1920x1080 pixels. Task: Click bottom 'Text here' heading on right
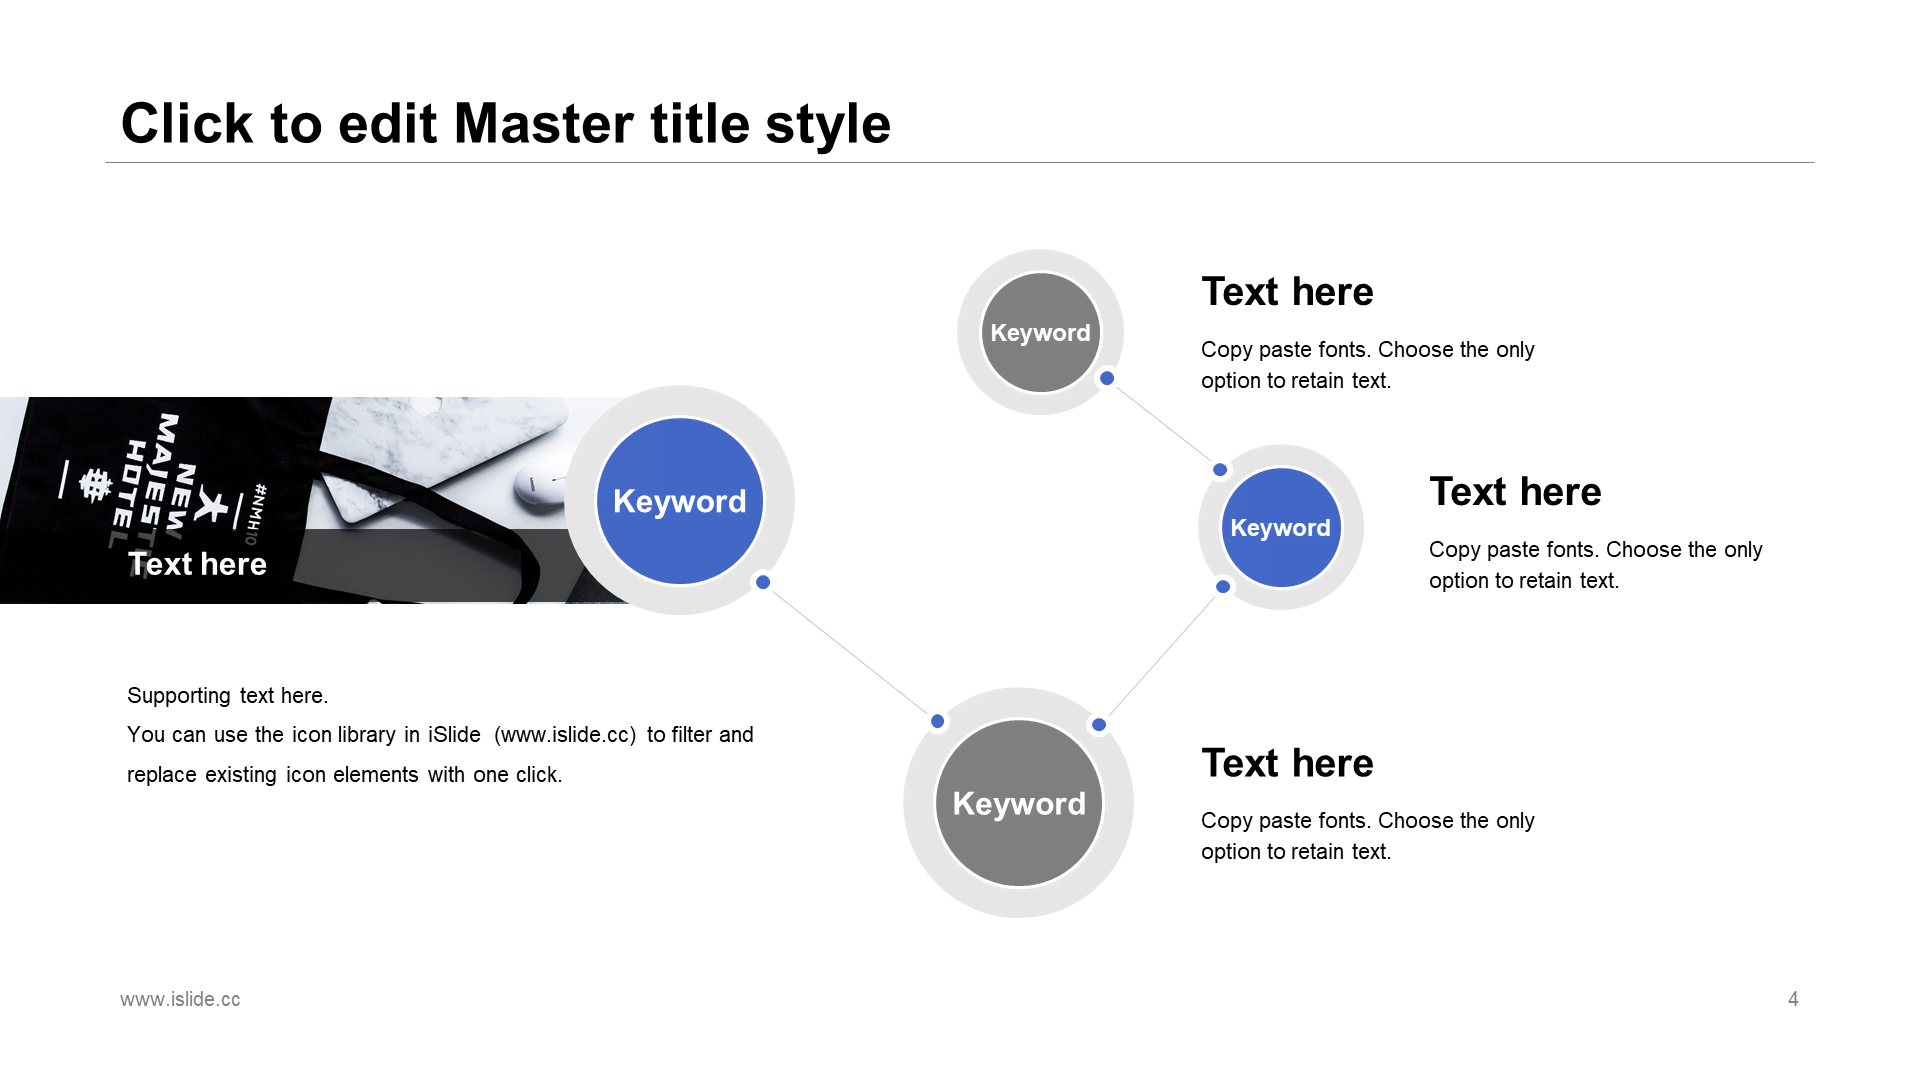click(x=1287, y=763)
